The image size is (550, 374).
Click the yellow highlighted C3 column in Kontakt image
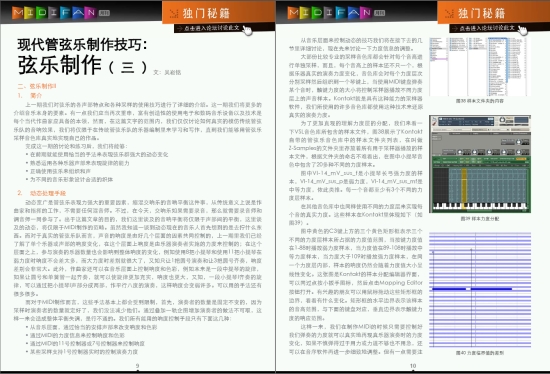click(x=464, y=188)
